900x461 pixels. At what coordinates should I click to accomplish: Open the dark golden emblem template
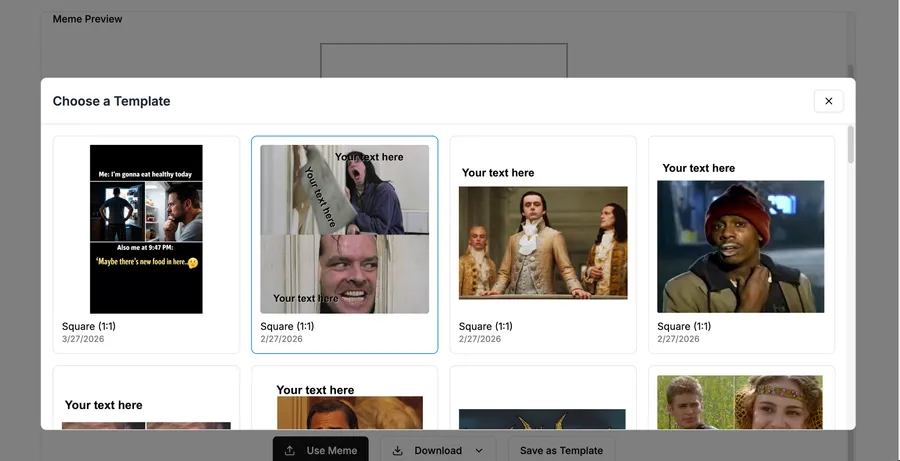(543, 398)
